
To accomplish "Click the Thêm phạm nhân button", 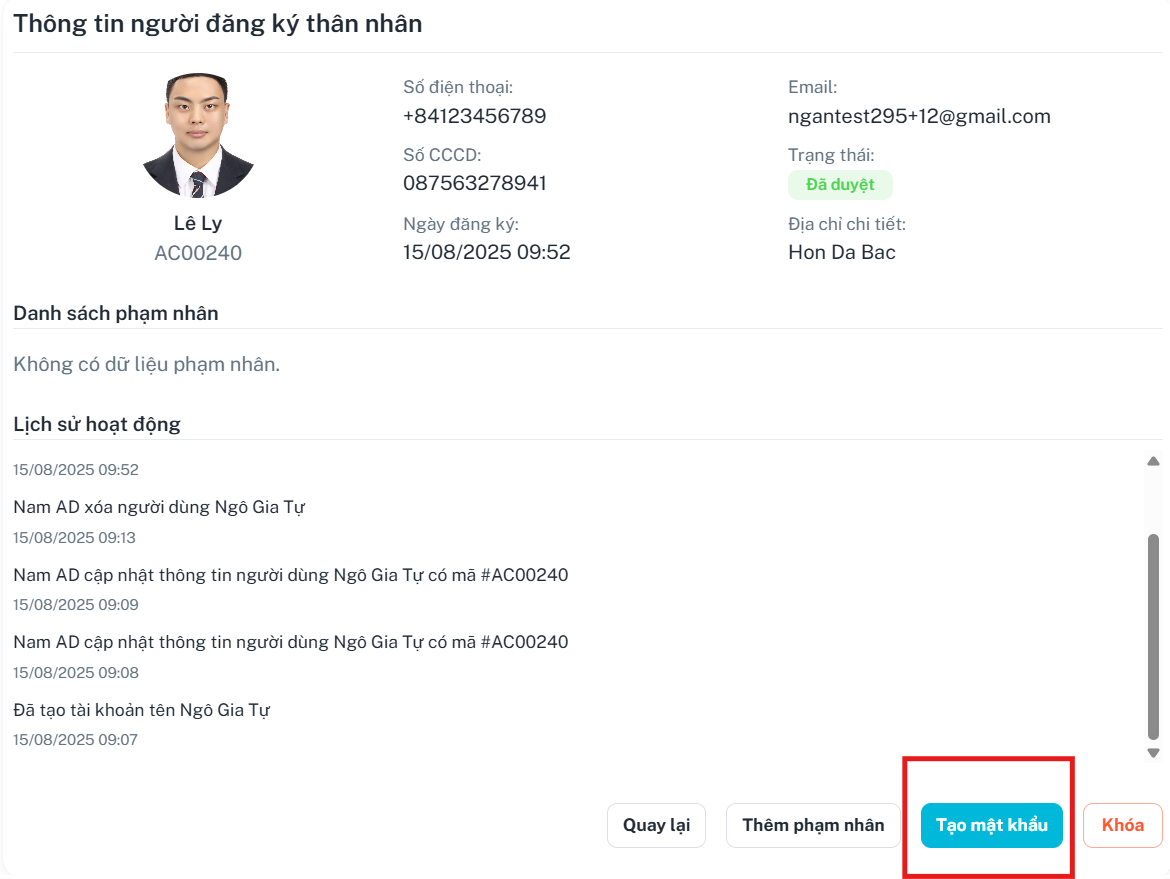I will point(813,825).
